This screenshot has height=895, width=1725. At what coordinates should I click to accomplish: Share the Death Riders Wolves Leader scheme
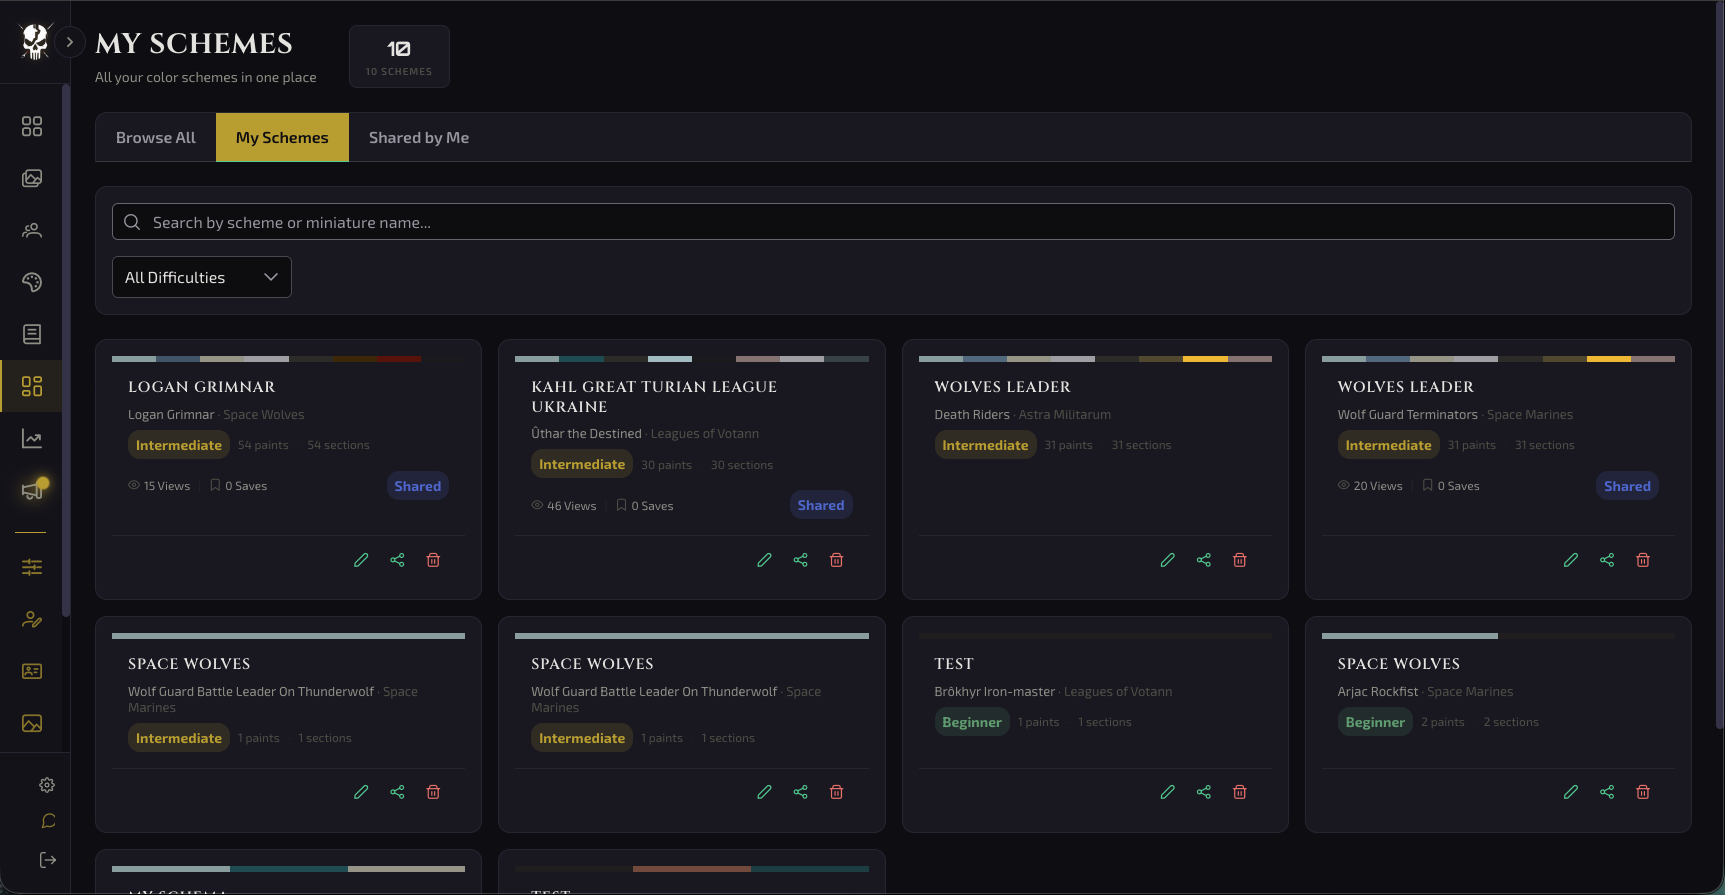click(1203, 560)
